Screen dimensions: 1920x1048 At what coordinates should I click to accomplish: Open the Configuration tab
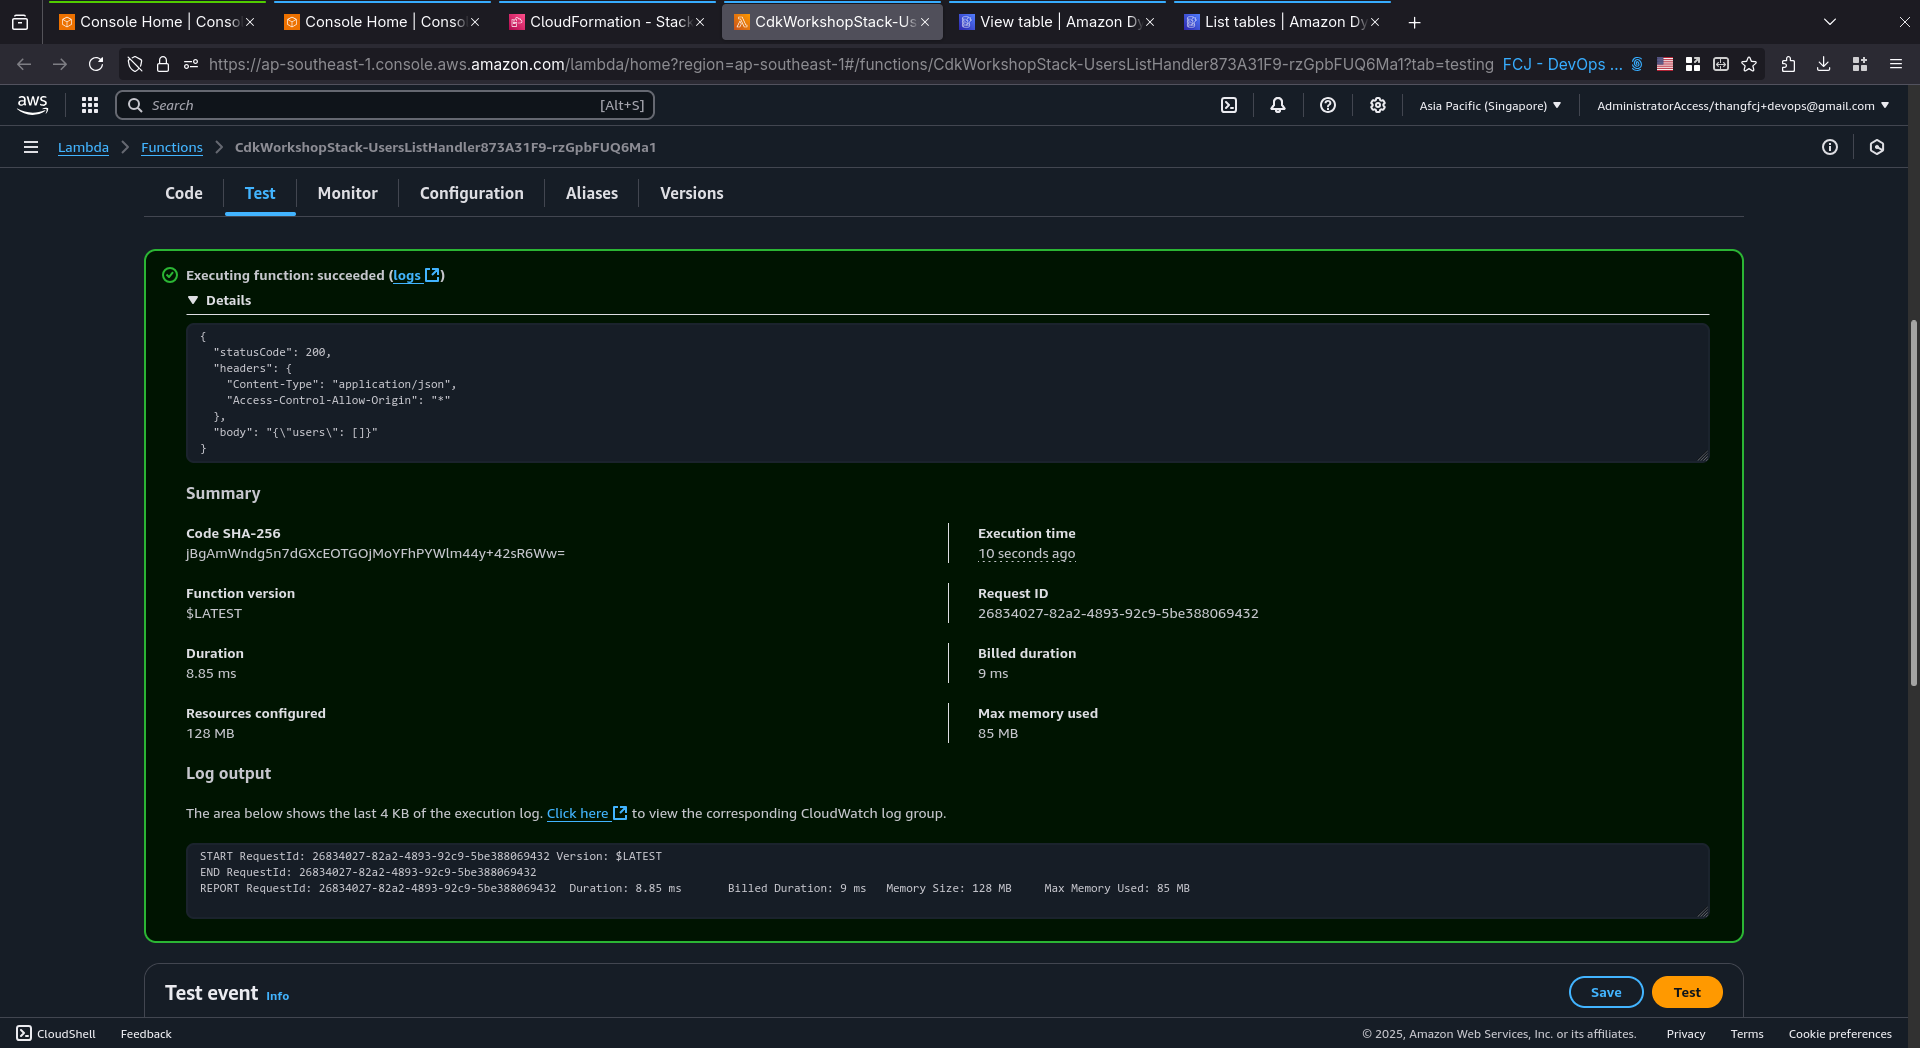tap(472, 193)
